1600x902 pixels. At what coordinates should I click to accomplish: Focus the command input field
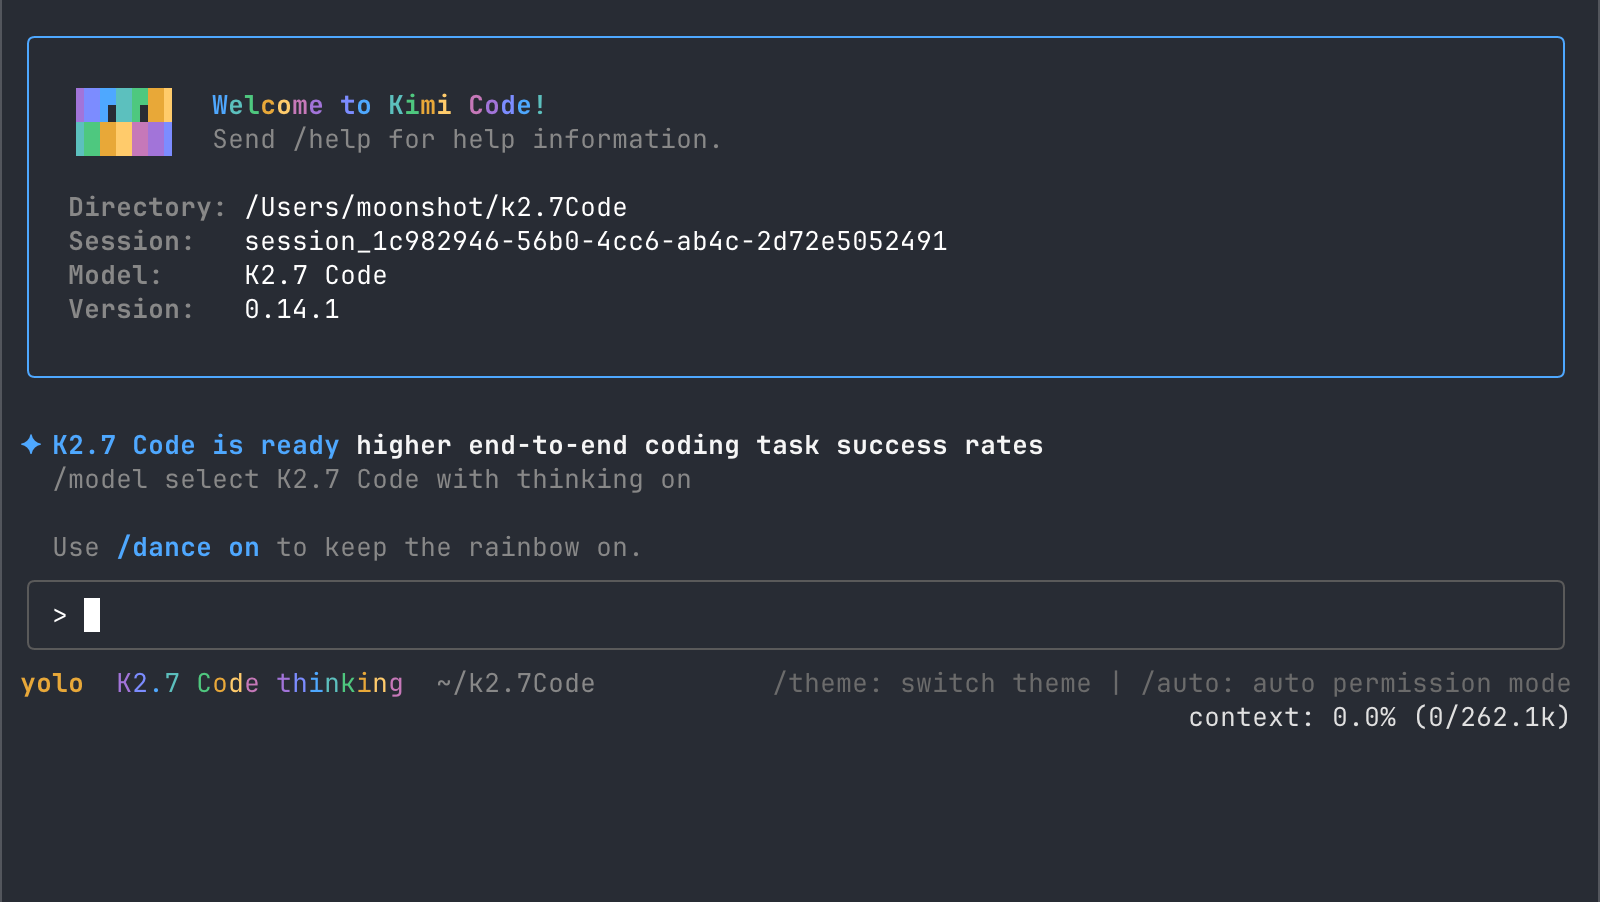pyautogui.click(x=796, y=615)
